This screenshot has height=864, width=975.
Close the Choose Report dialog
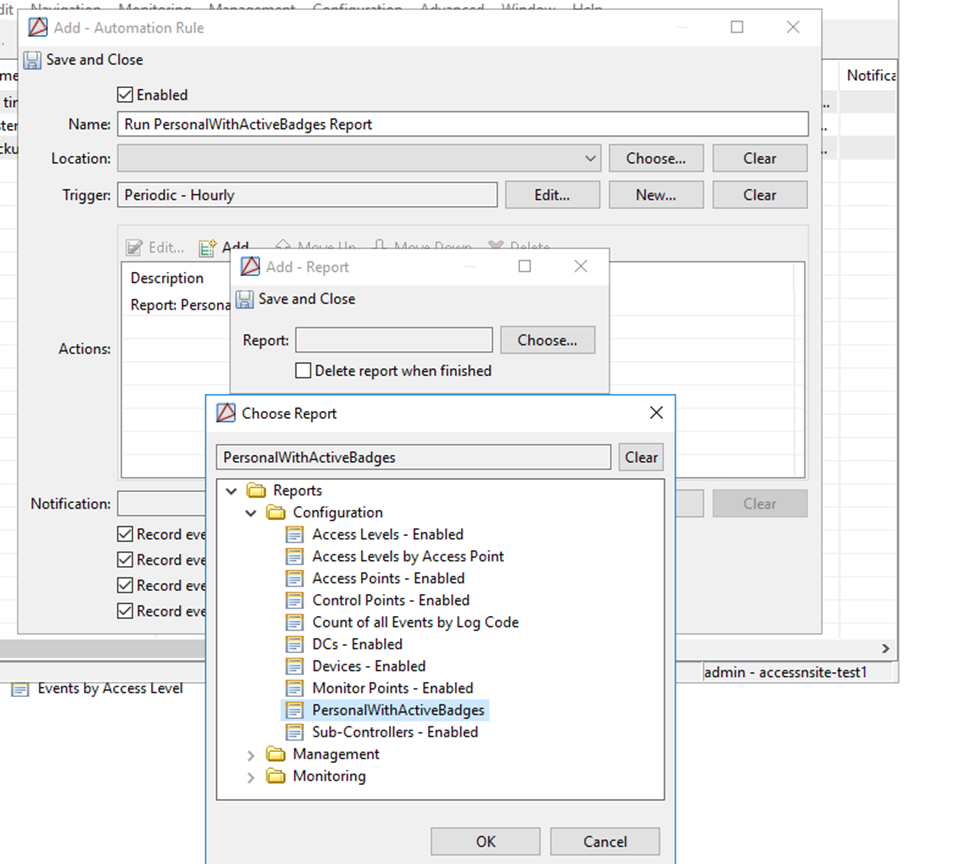tap(656, 412)
